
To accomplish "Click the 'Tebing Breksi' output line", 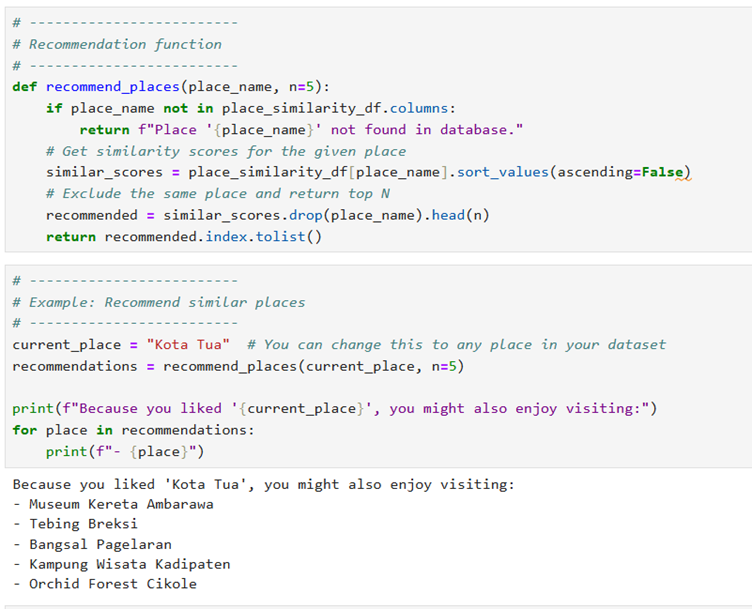I will (83, 524).
